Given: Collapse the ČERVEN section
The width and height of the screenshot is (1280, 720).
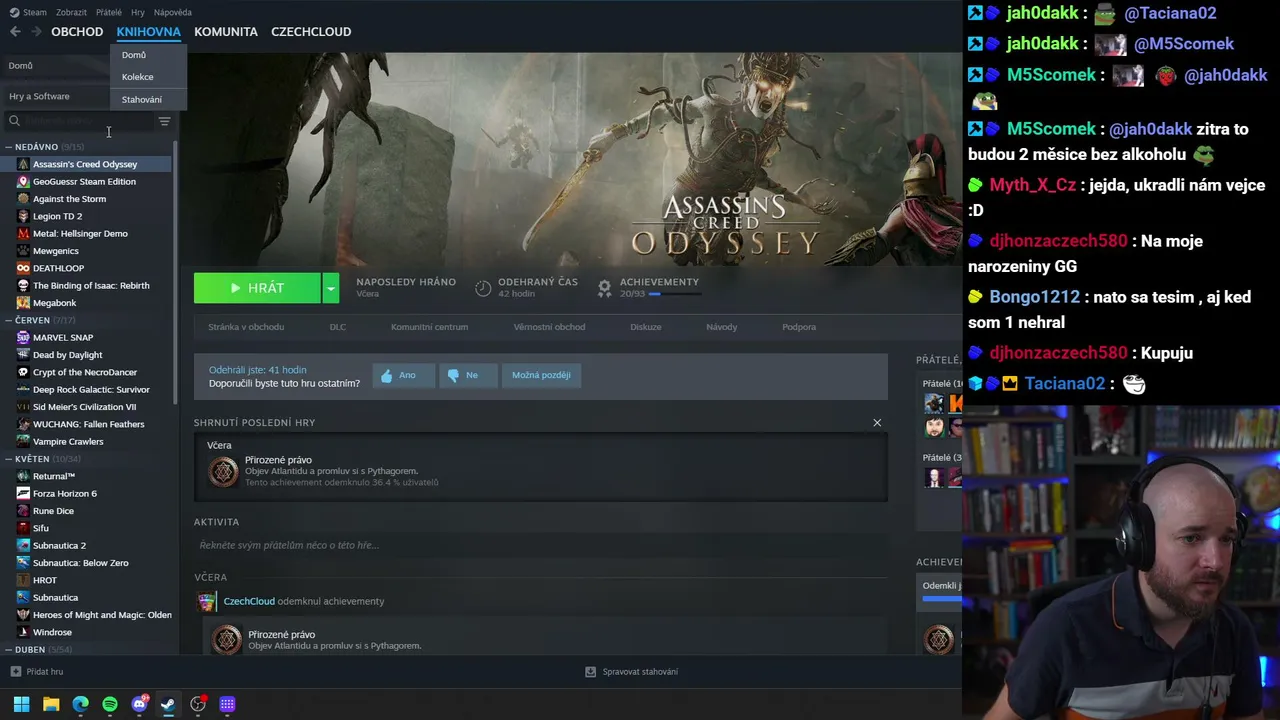Looking at the screenshot, I should coord(8,321).
